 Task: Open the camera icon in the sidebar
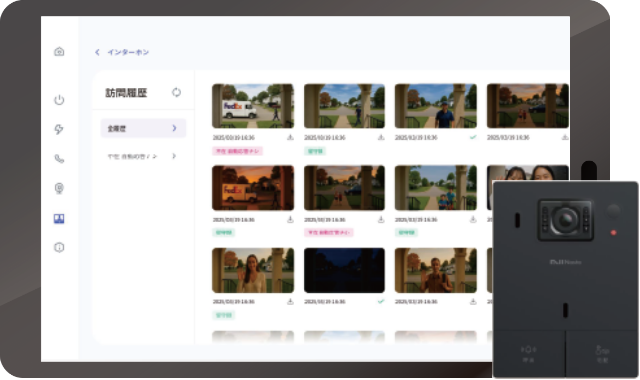click(x=59, y=188)
